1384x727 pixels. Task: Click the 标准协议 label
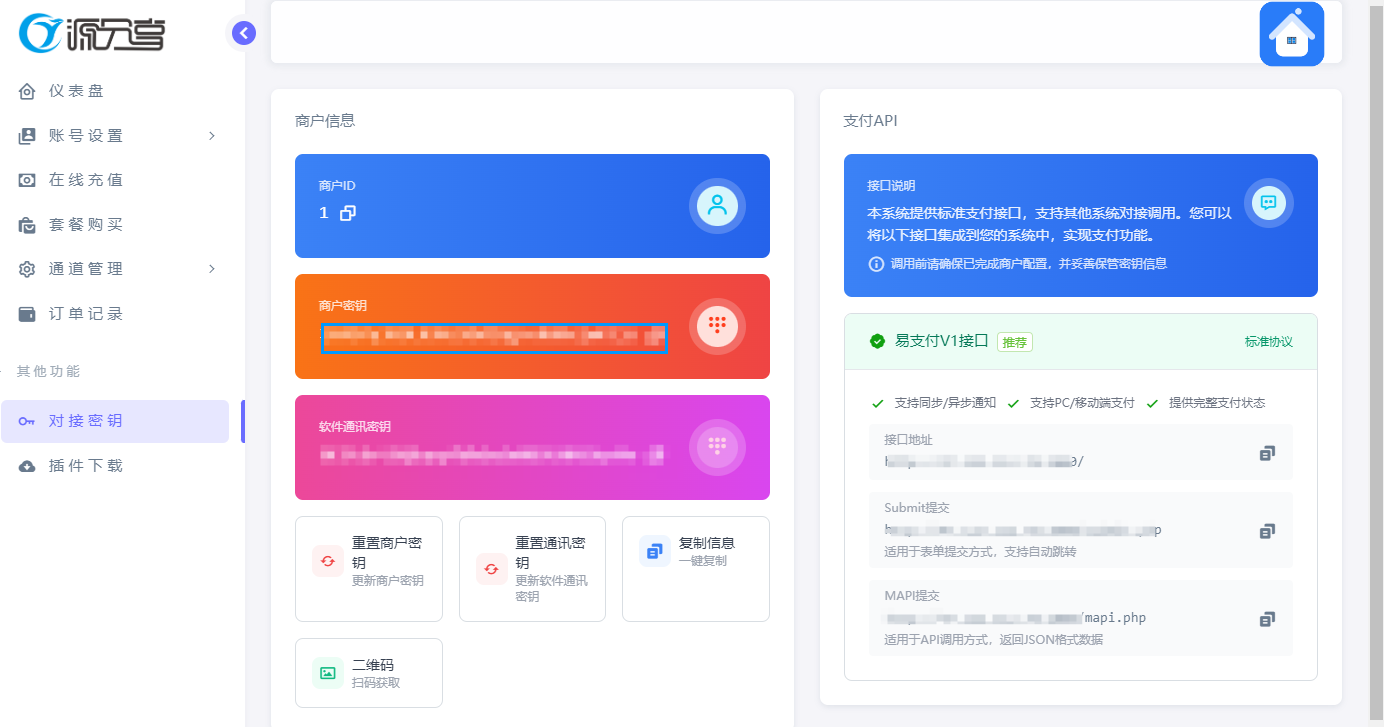(1269, 342)
